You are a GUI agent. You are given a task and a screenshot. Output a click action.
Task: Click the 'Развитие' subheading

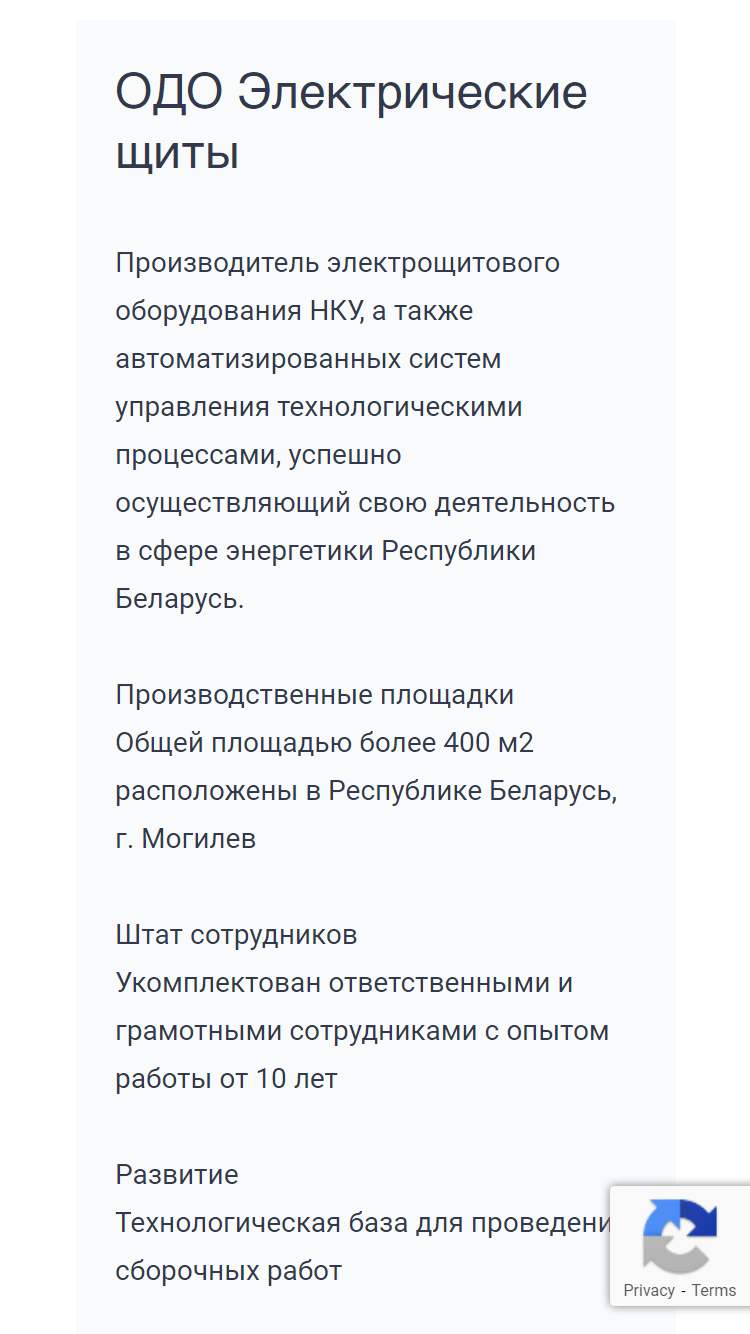[177, 1174]
